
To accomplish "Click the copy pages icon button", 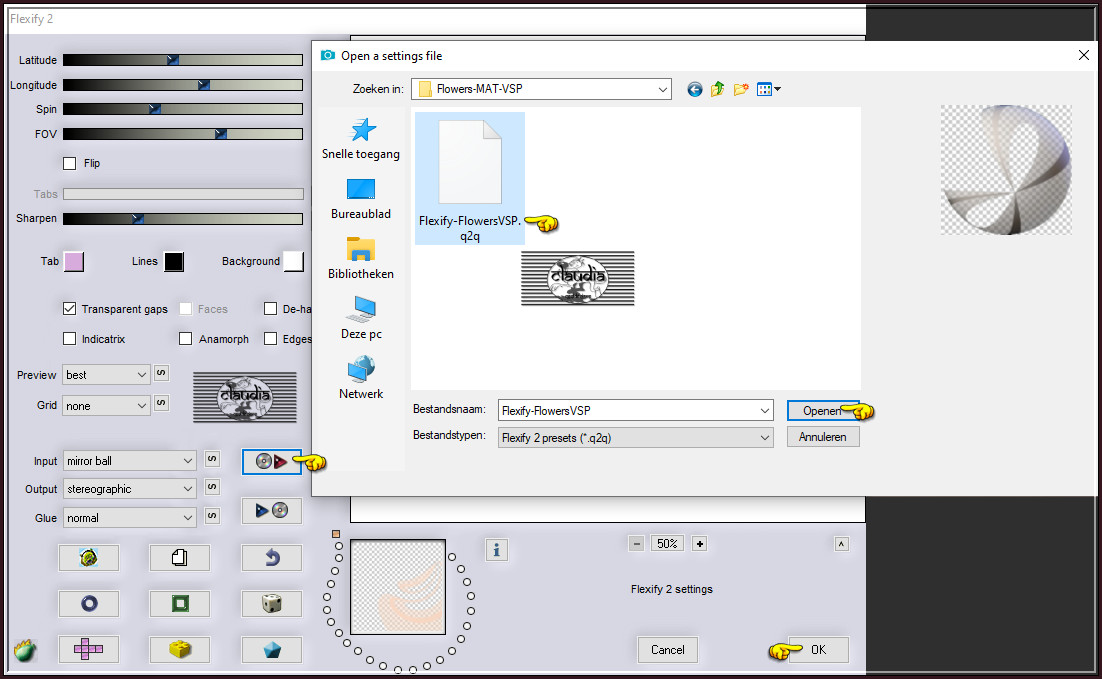I will tap(180, 558).
